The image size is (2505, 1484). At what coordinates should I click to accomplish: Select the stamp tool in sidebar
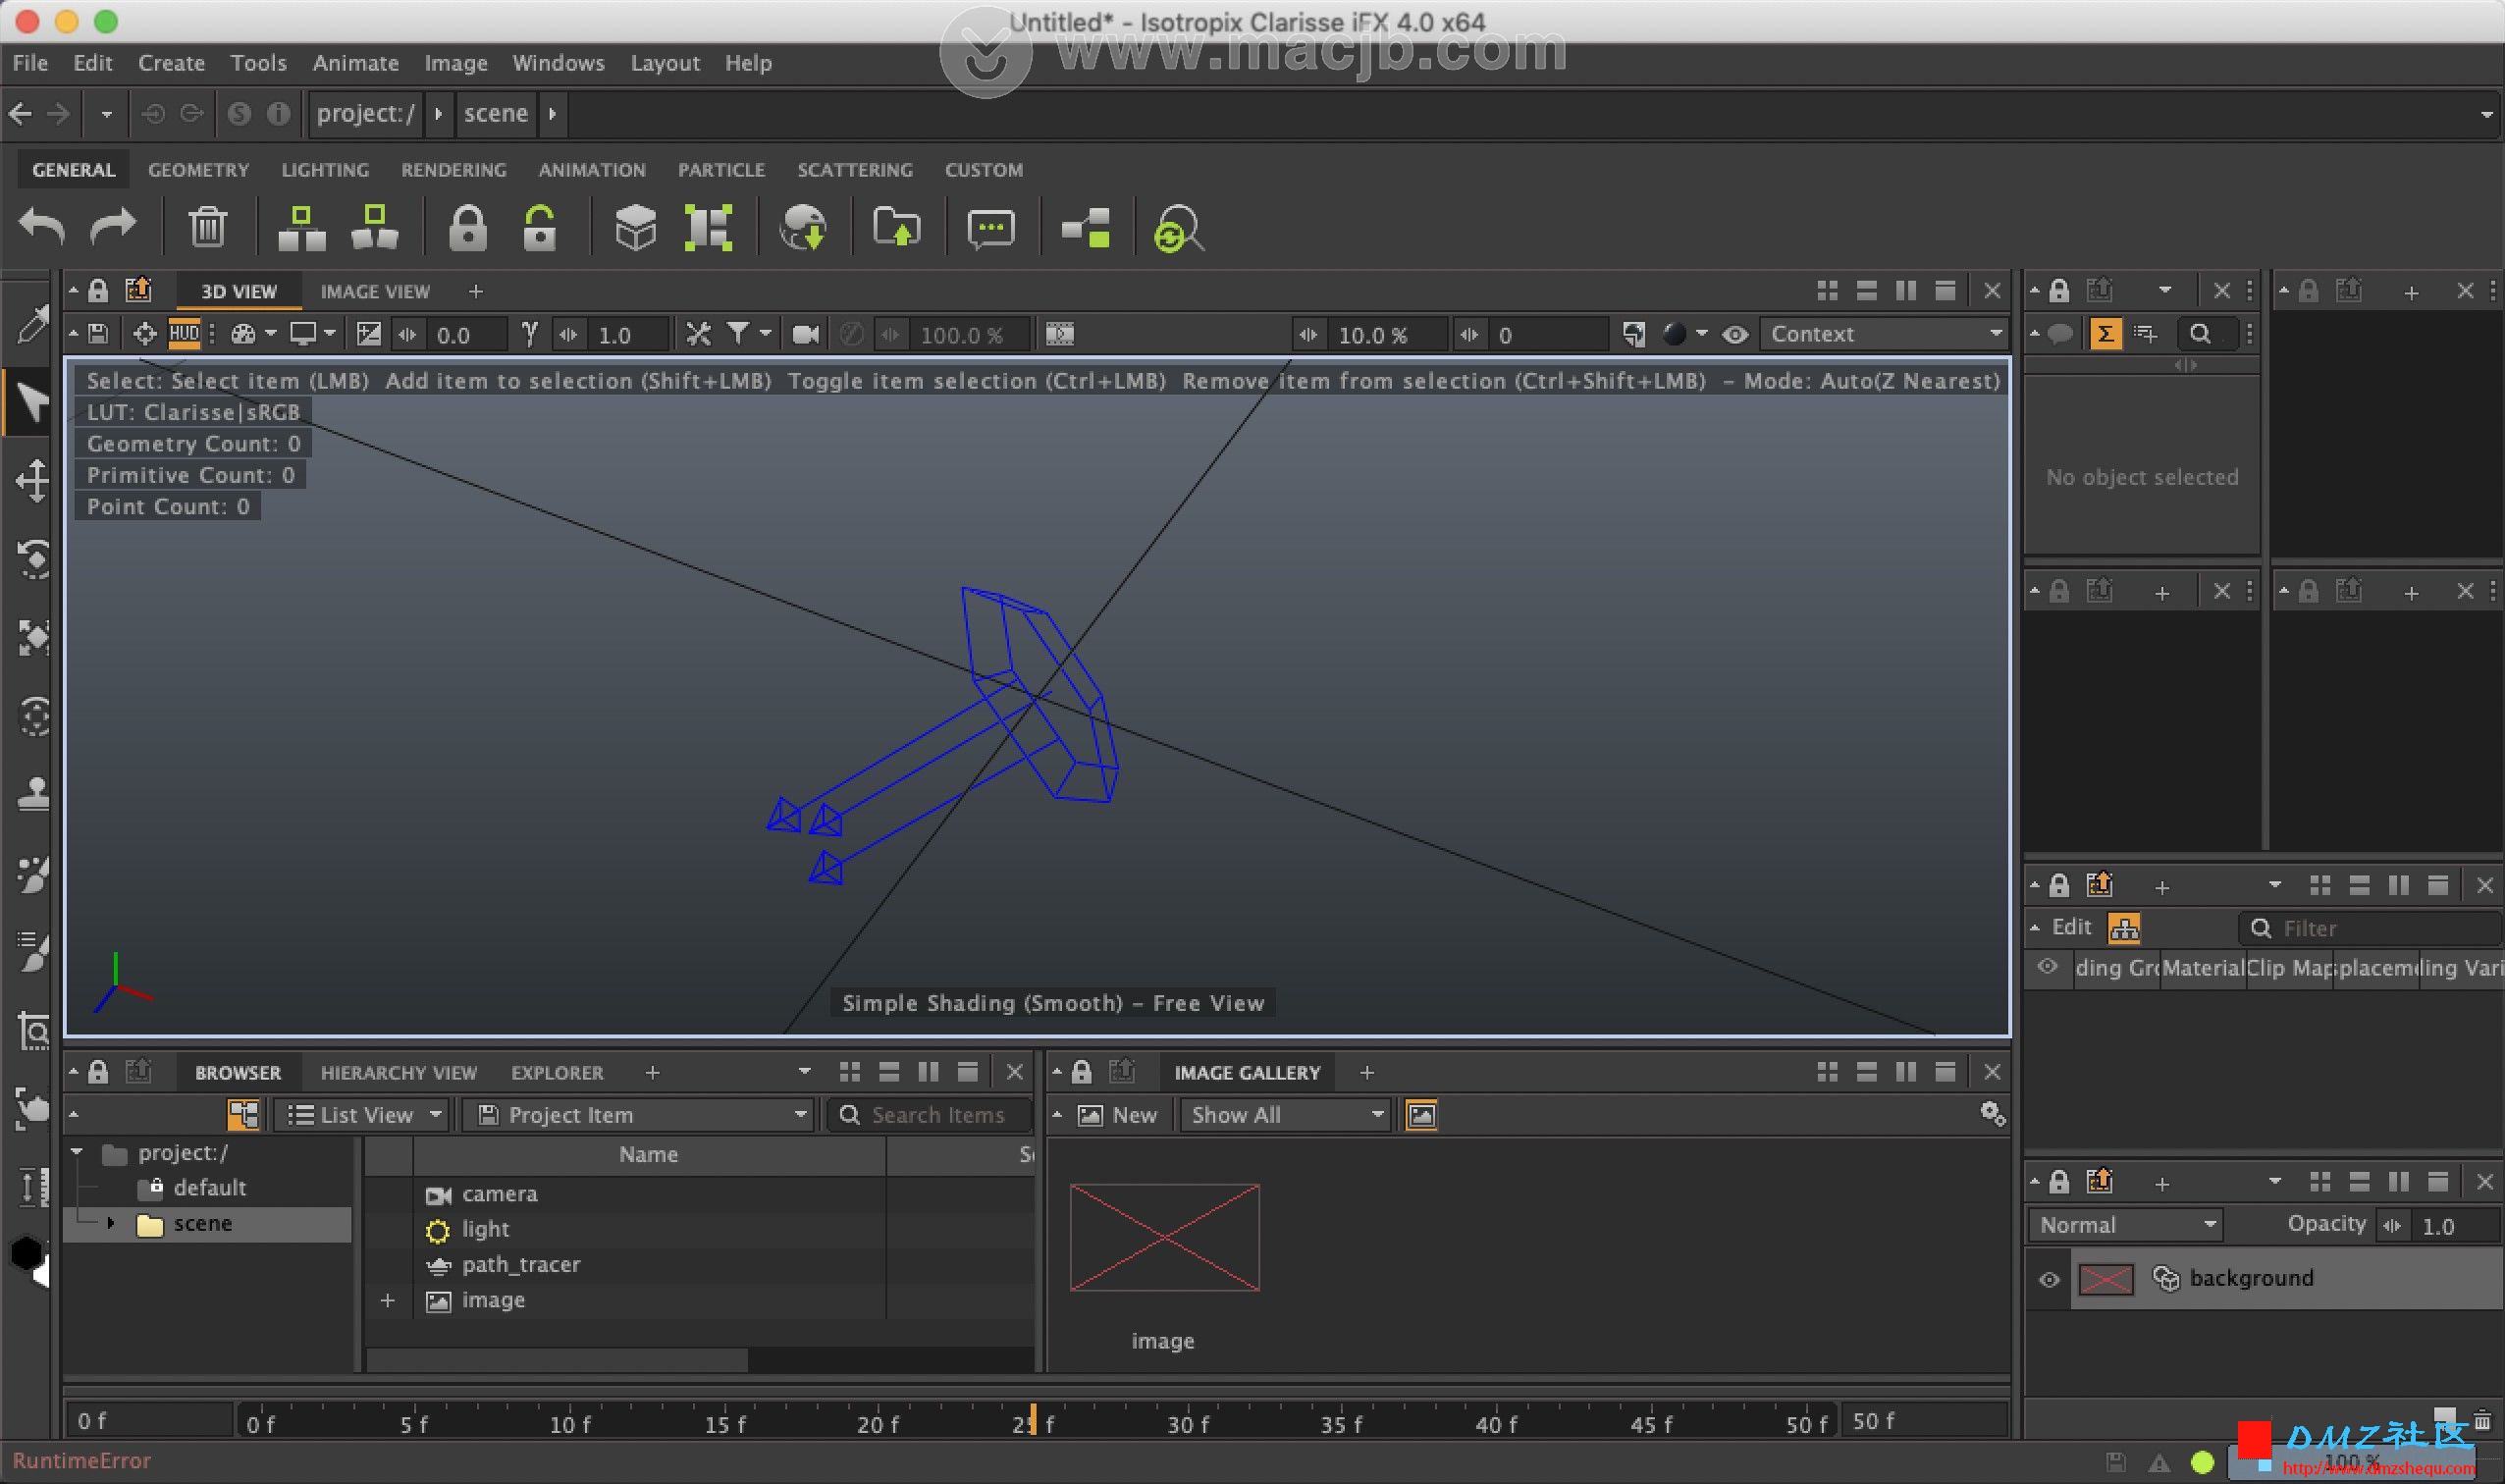[33, 796]
